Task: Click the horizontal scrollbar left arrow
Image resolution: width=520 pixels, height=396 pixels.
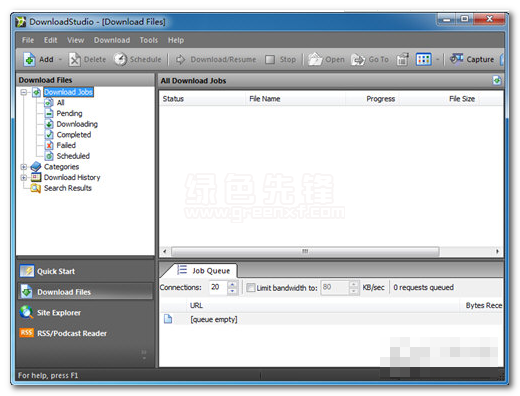Action: pyautogui.click(x=165, y=251)
